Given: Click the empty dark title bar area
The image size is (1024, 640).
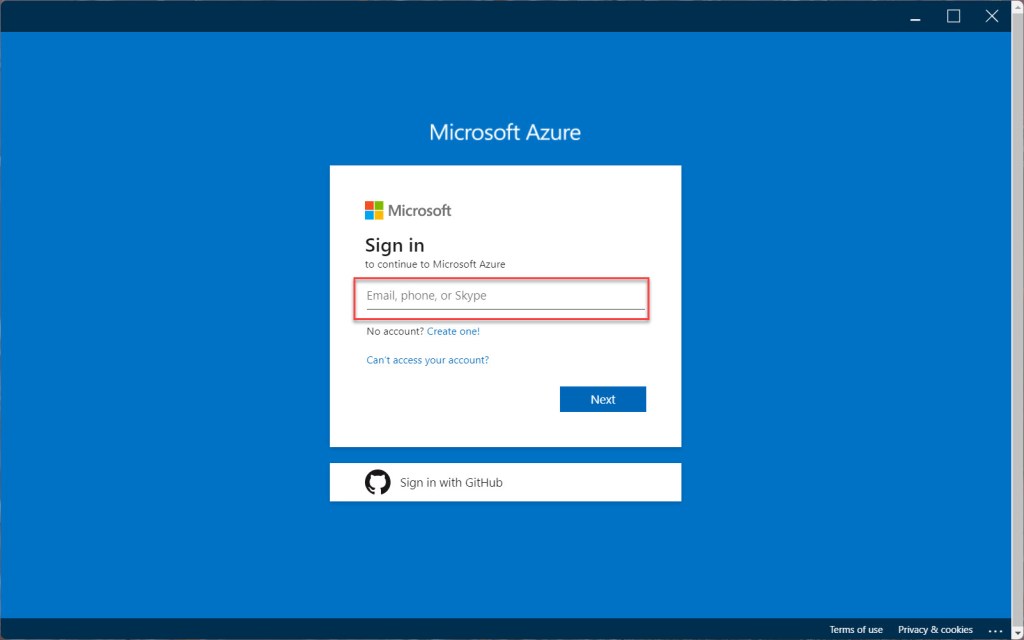Looking at the screenshot, I should pos(450,16).
